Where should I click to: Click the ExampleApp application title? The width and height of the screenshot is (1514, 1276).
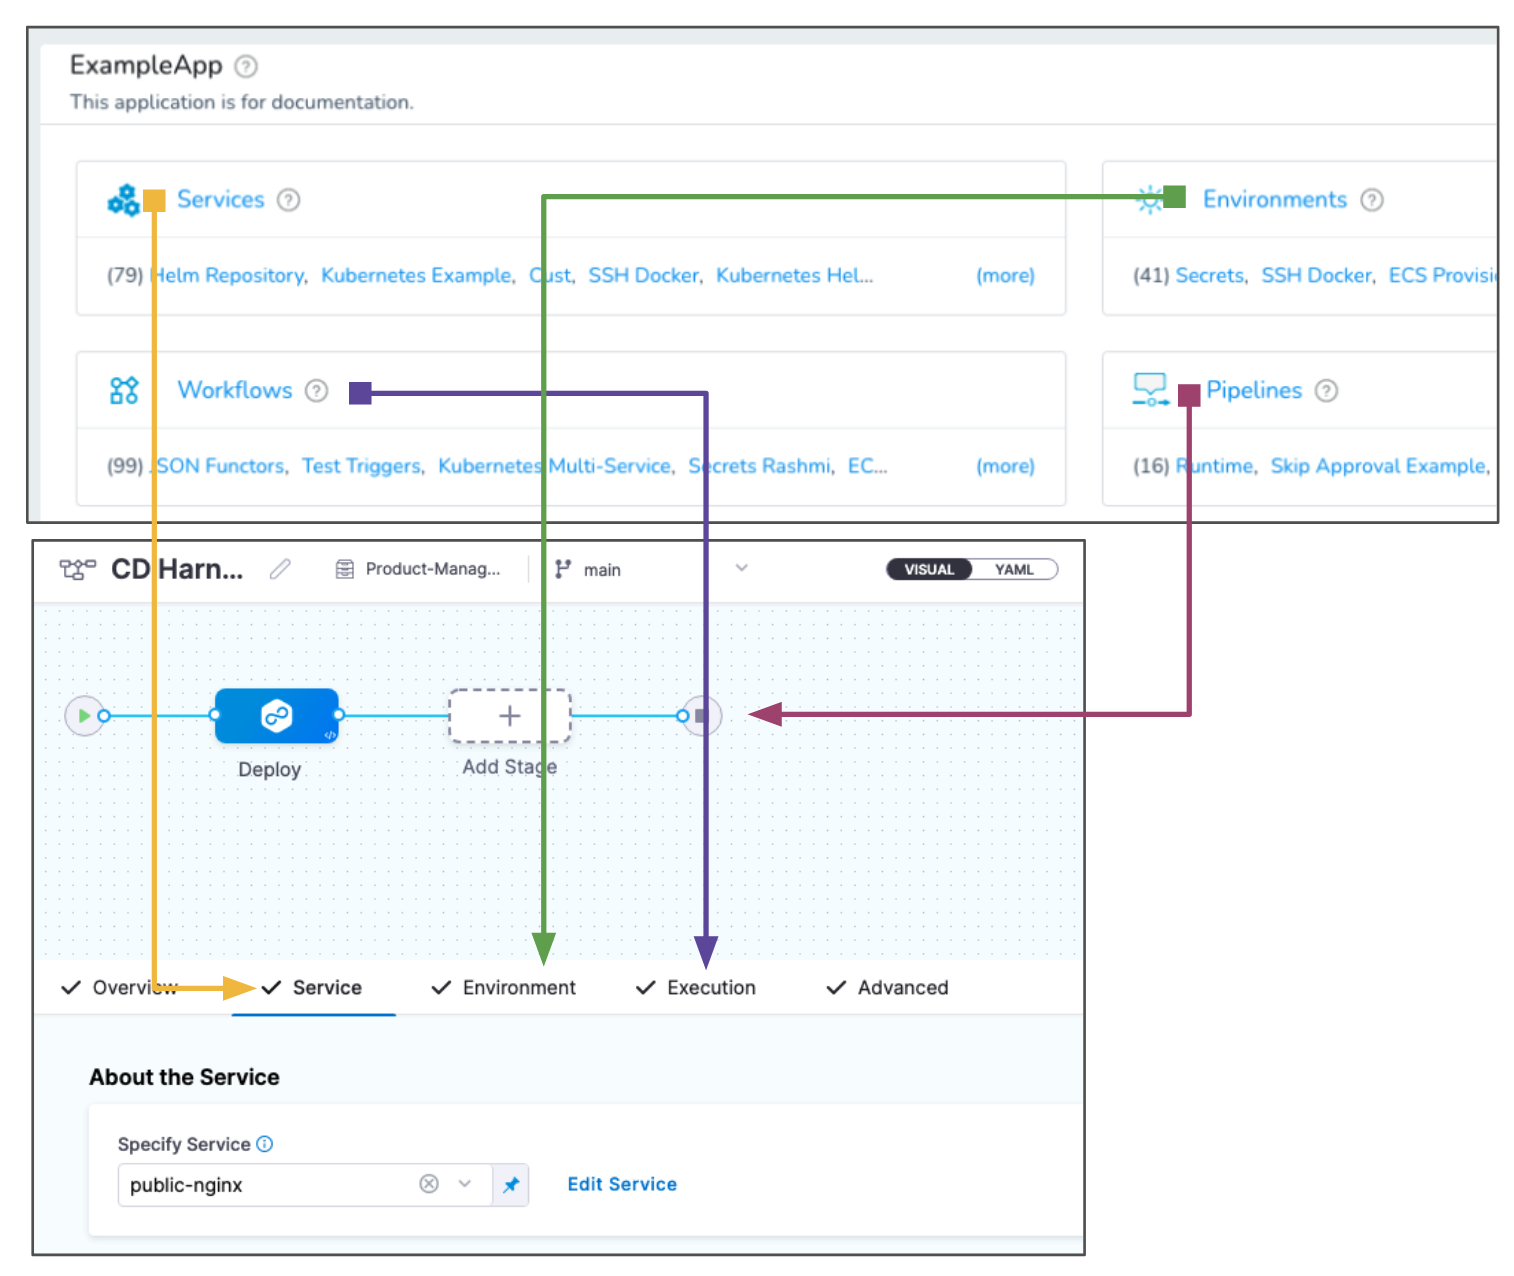pyautogui.click(x=146, y=65)
